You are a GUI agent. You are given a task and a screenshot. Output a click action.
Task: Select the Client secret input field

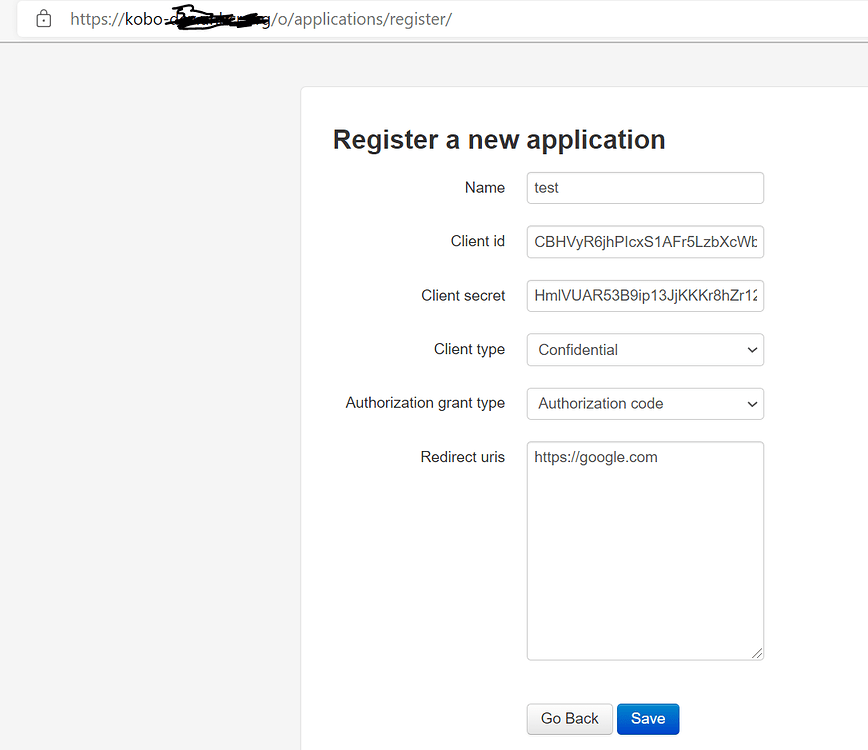tap(644, 296)
